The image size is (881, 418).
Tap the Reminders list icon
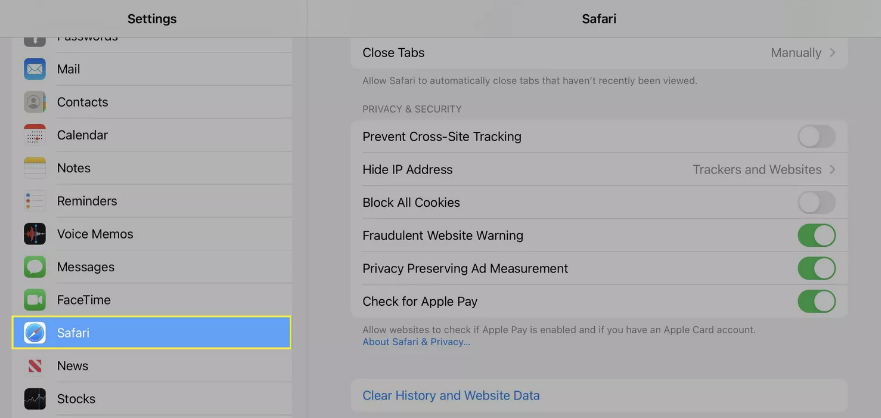(x=35, y=201)
